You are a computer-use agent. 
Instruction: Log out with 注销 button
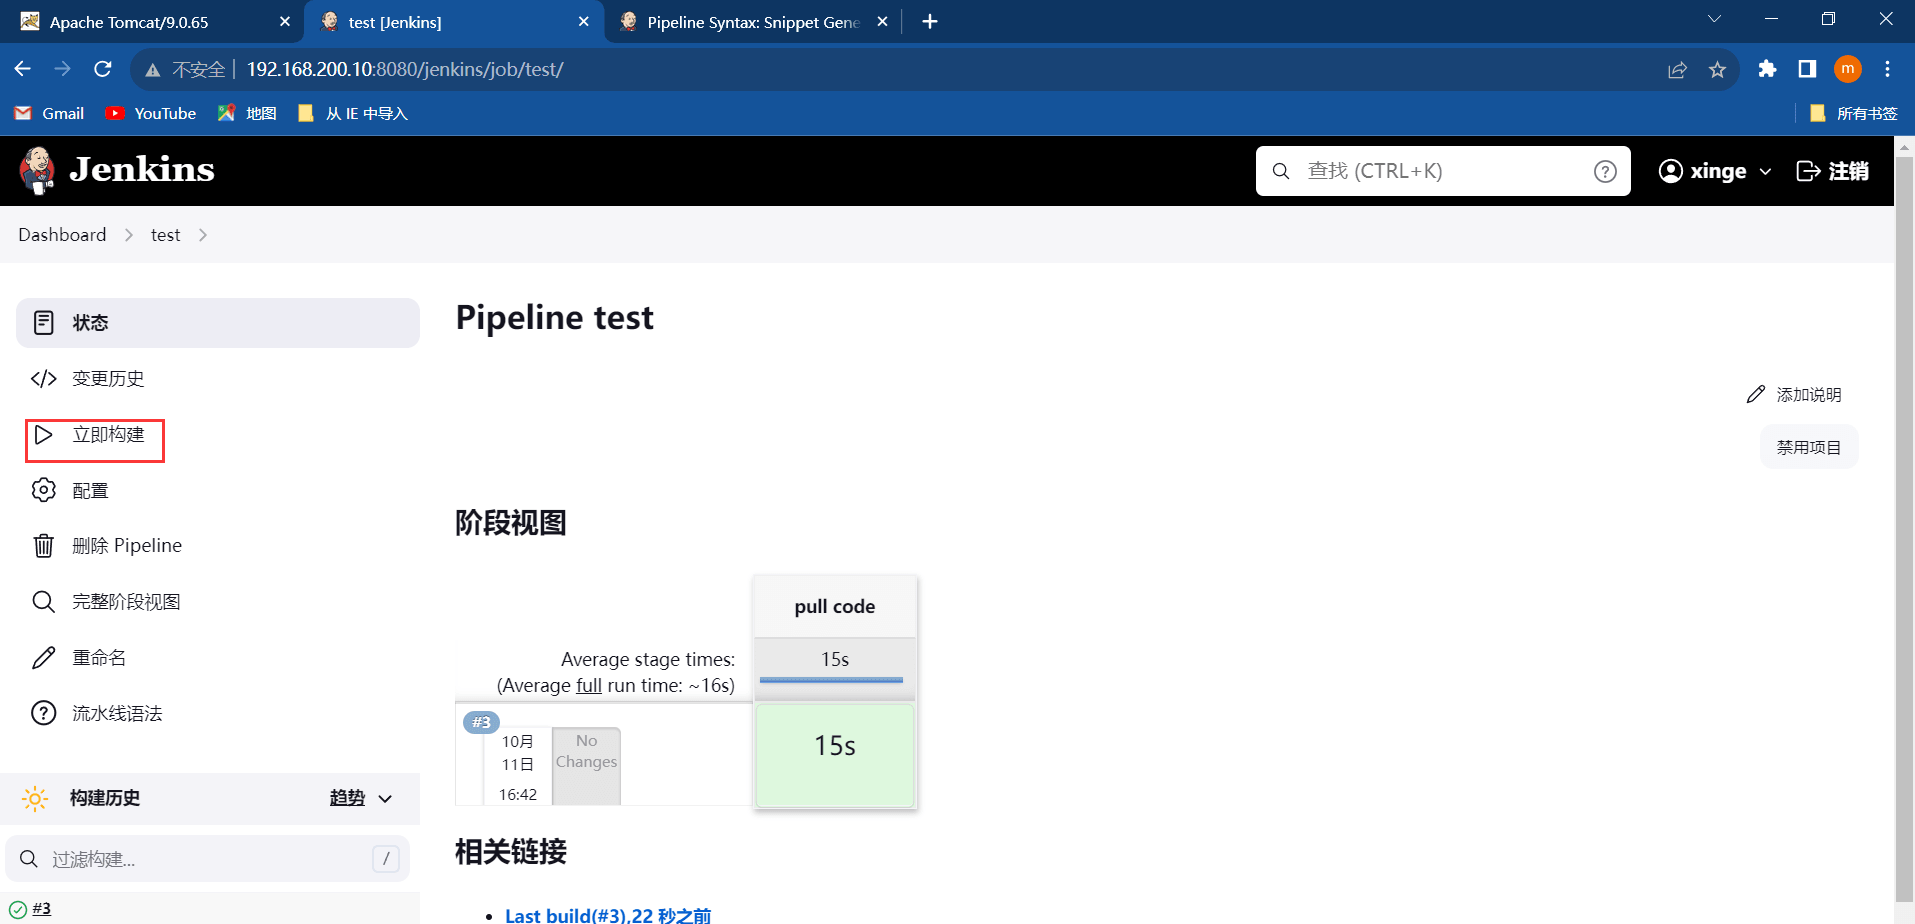[x=1833, y=171]
